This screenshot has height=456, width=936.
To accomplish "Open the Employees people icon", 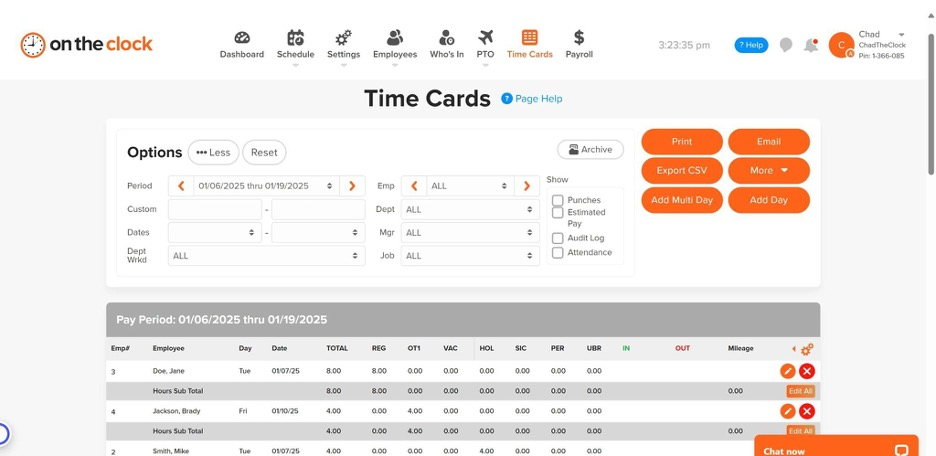I will click(395, 38).
